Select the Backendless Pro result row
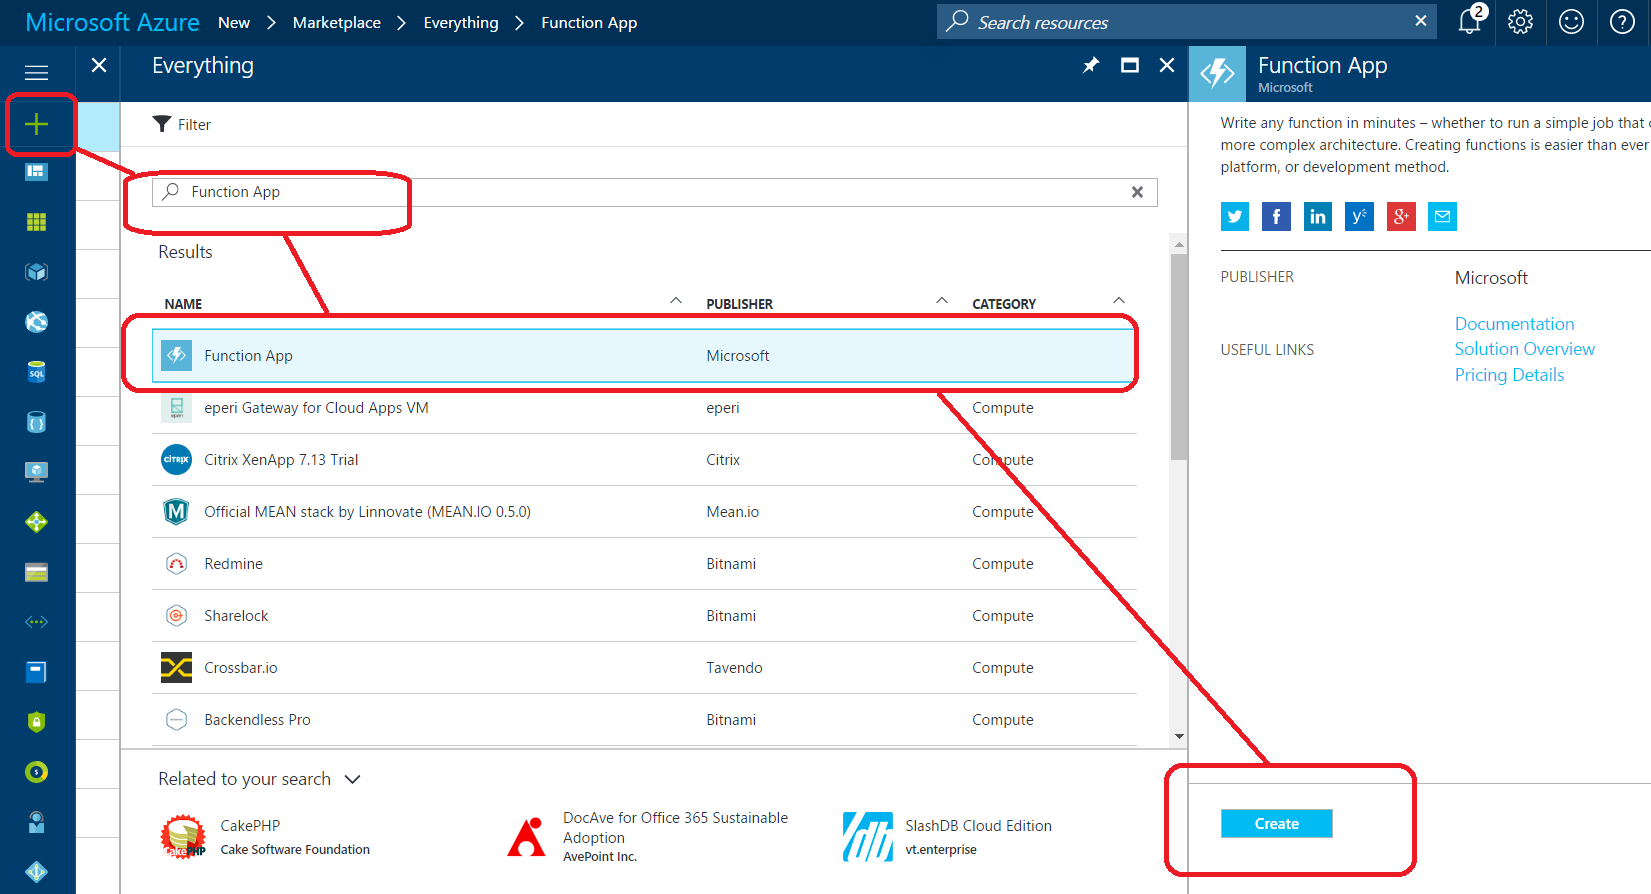Screen dimensions: 1651x894 [644, 720]
